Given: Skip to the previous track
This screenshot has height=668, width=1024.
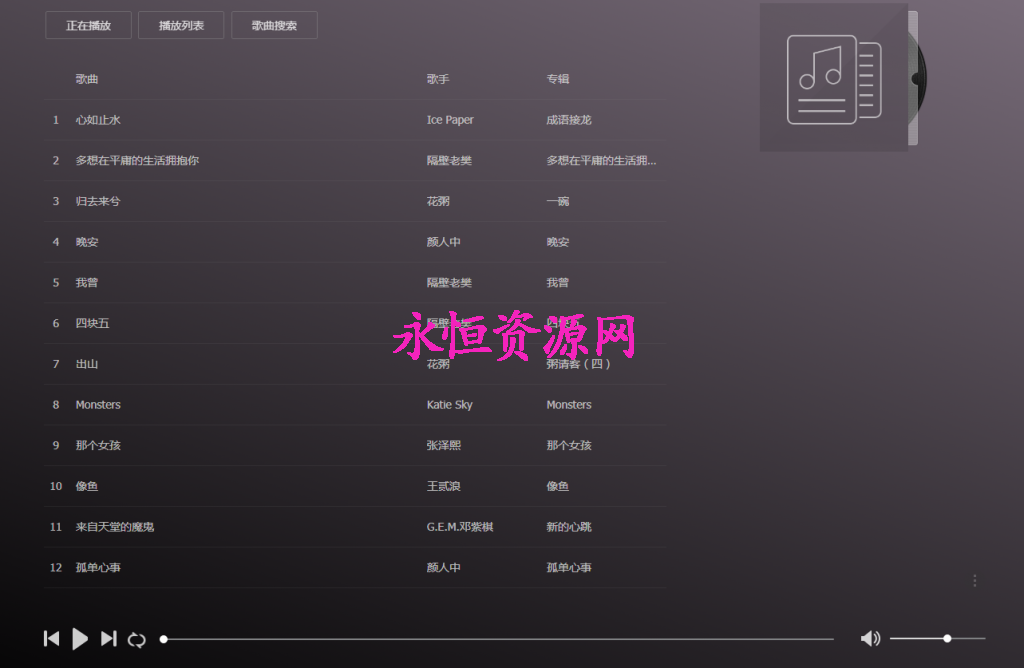Looking at the screenshot, I should pyautogui.click(x=51, y=638).
